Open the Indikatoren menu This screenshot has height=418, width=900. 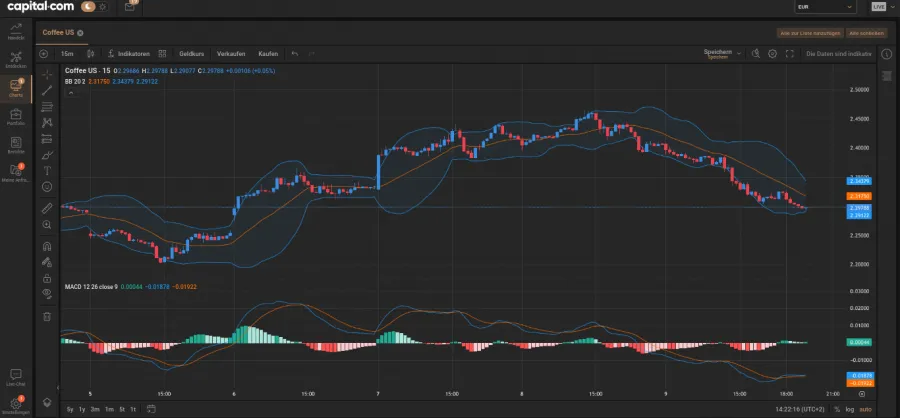[x=129, y=53]
